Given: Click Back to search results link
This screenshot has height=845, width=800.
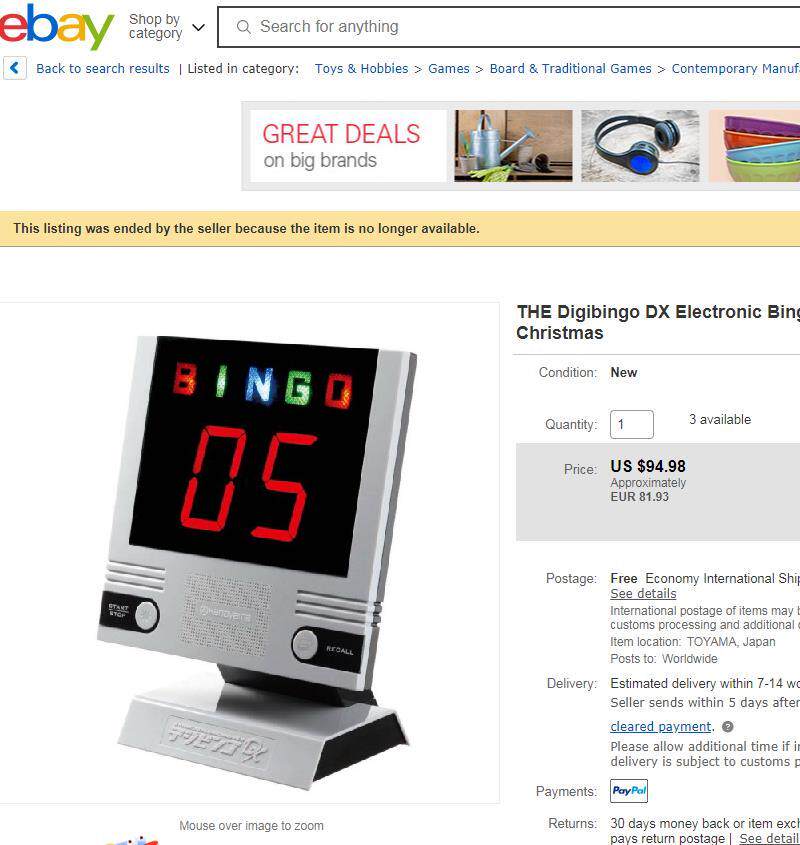Looking at the screenshot, I should click(x=102, y=68).
